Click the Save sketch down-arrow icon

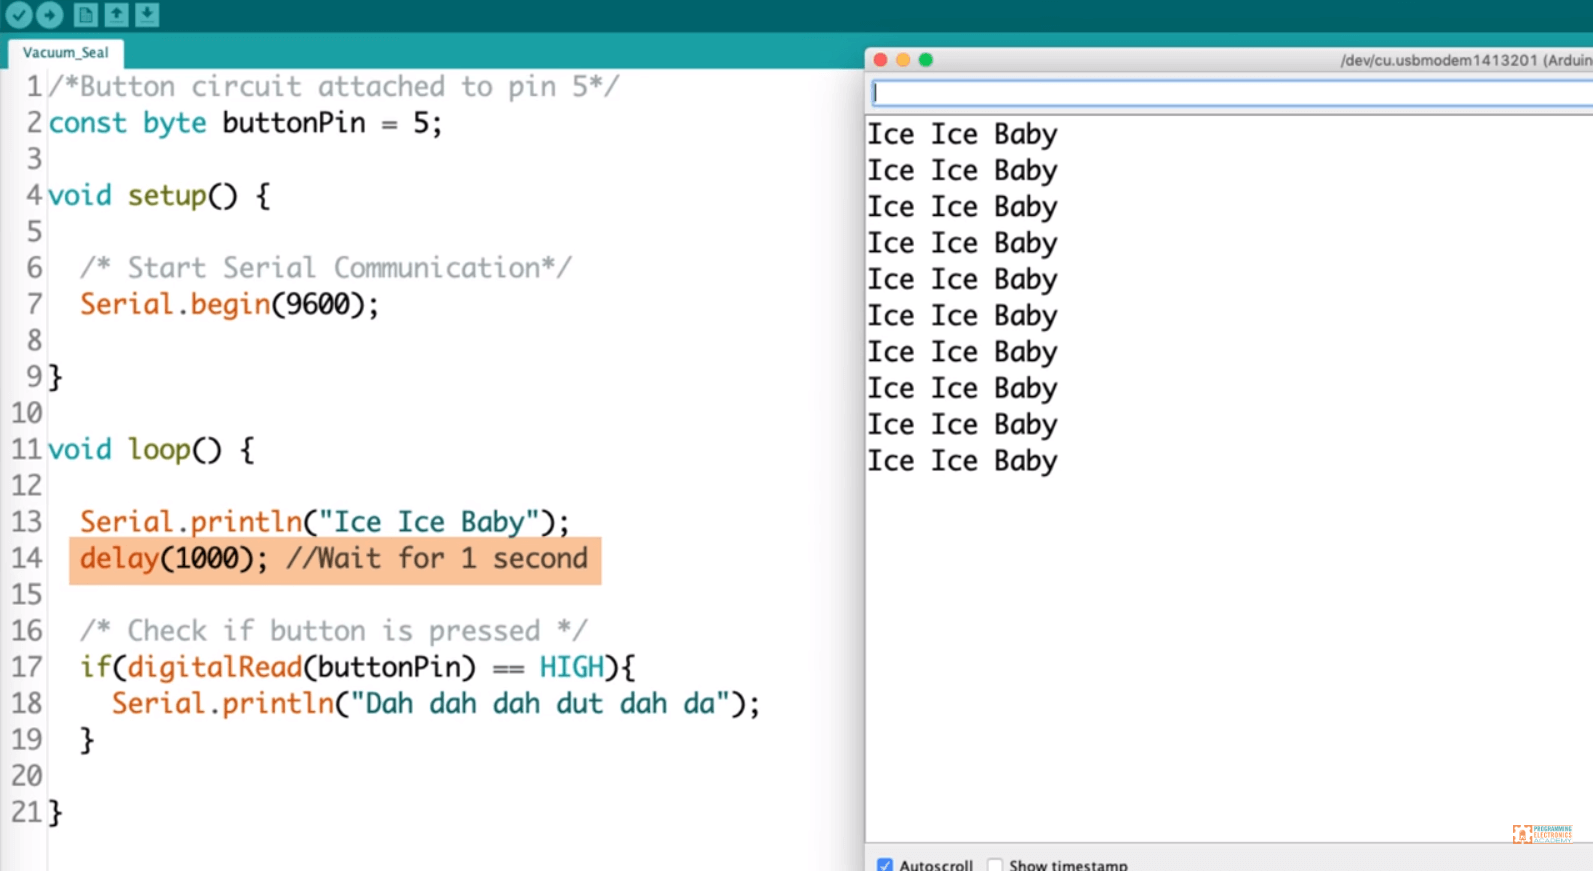pos(148,14)
